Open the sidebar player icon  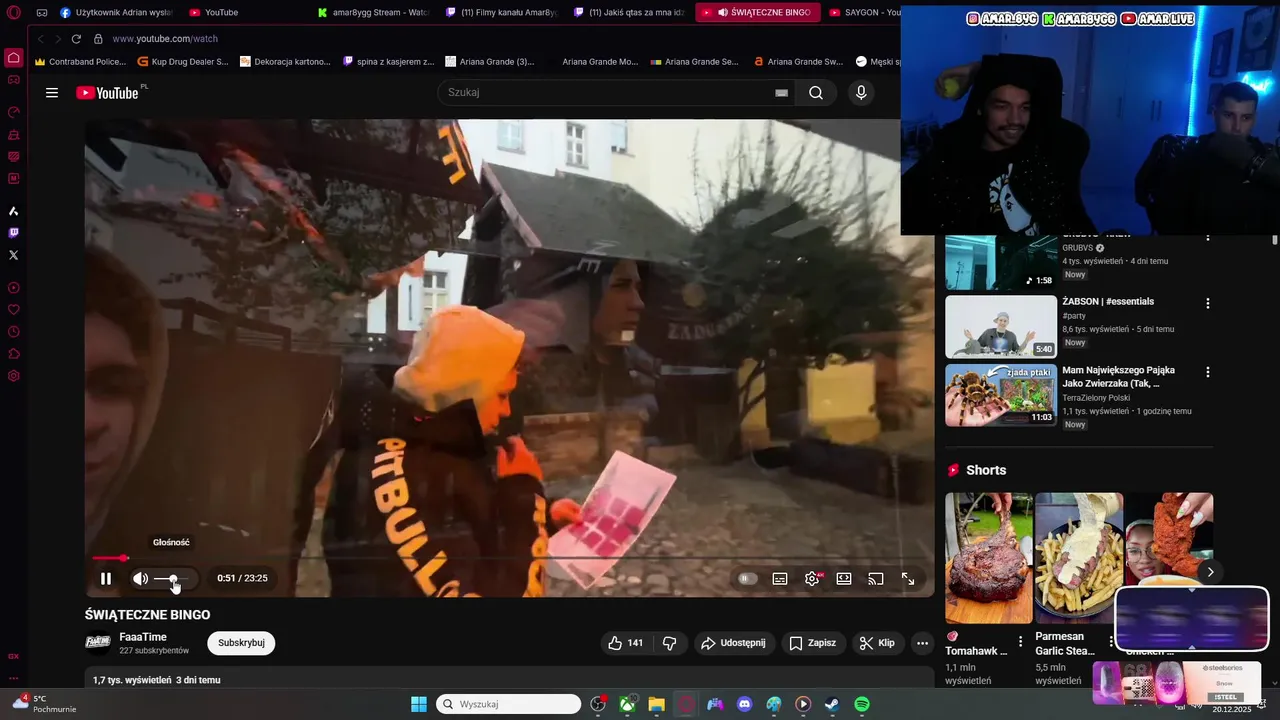[14, 288]
